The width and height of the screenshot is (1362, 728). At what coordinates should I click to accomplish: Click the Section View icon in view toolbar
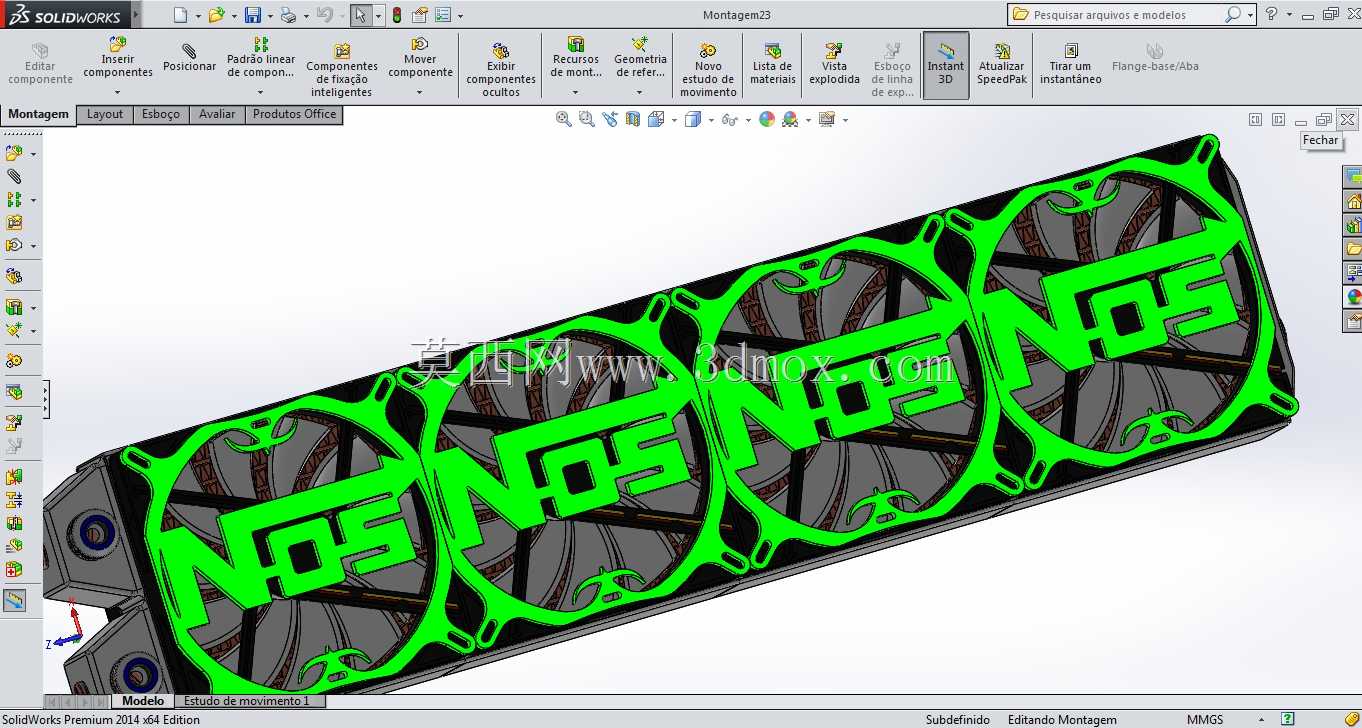[633, 120]
